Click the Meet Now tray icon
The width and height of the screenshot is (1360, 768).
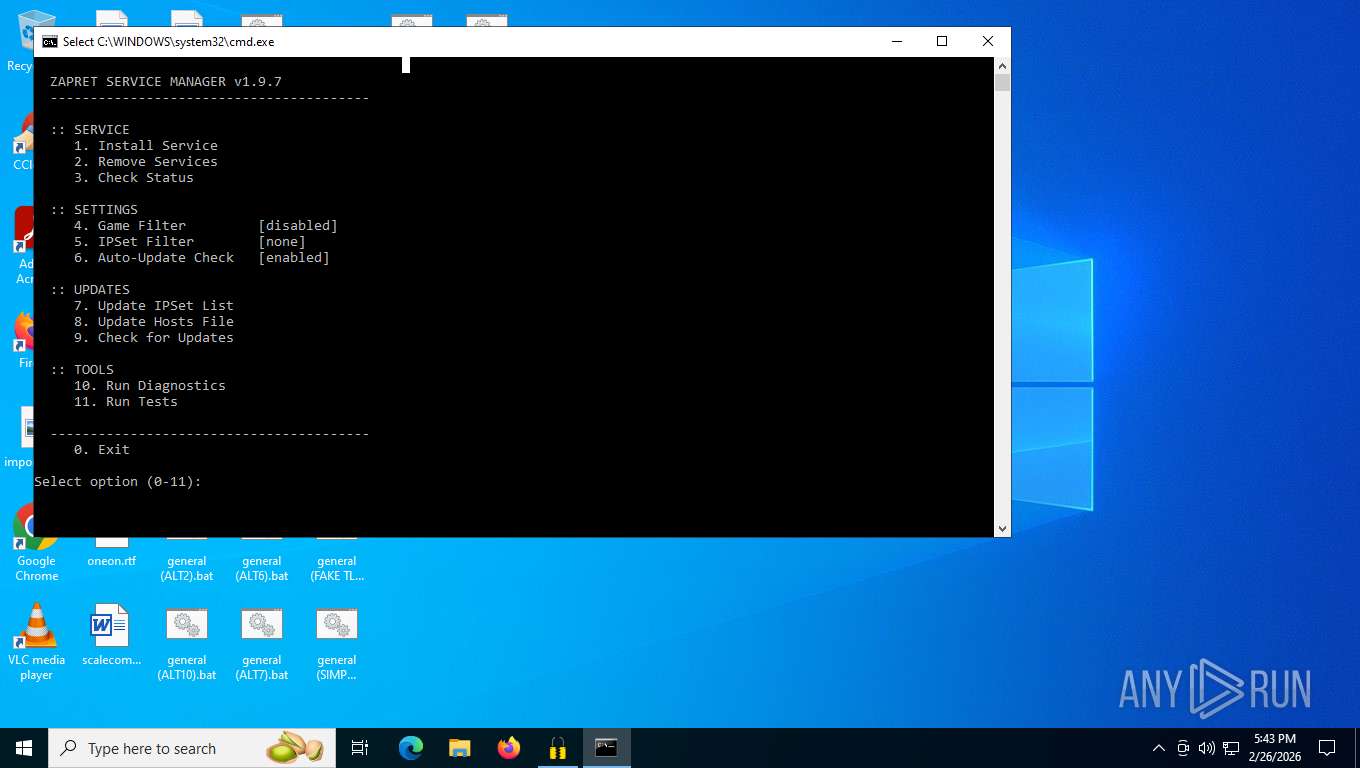[x=1183, y=748]
